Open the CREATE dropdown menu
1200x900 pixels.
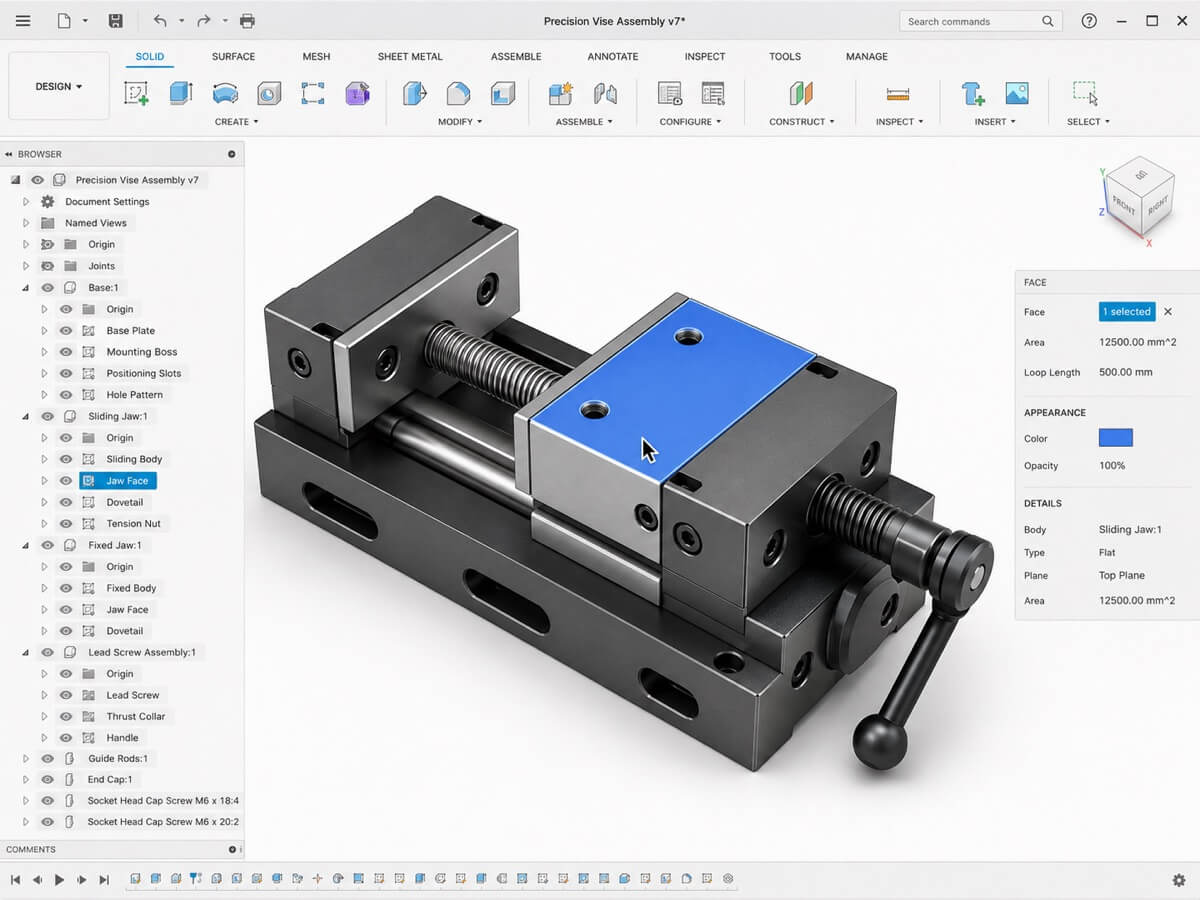237,122
